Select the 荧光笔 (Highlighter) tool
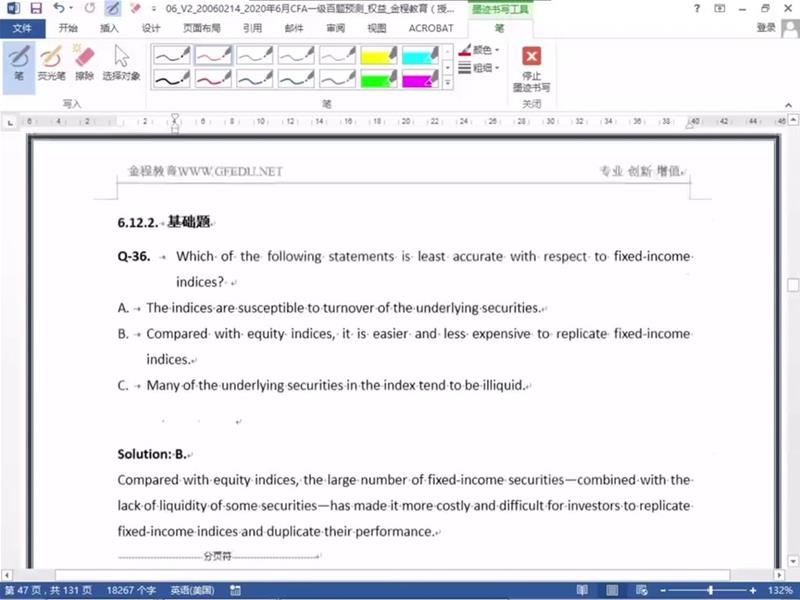 coord(52,63)
